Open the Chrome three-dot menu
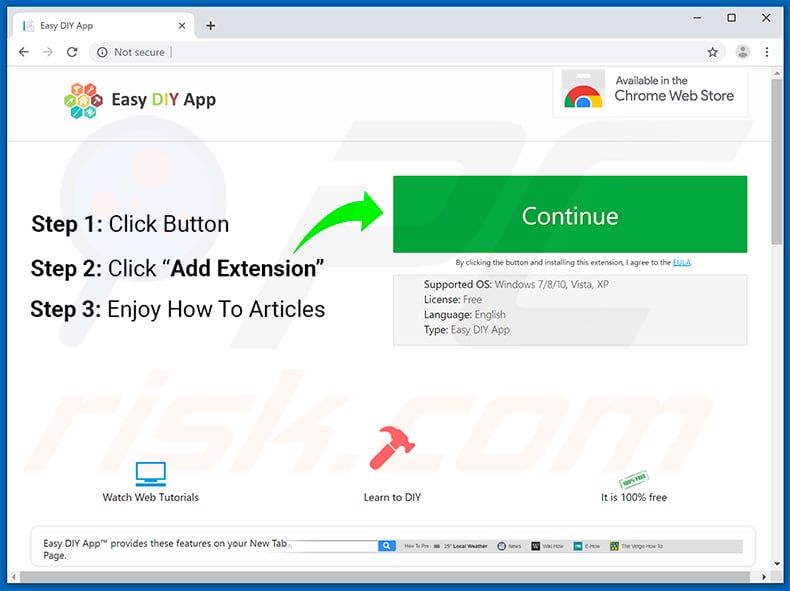 click(767, 52)
